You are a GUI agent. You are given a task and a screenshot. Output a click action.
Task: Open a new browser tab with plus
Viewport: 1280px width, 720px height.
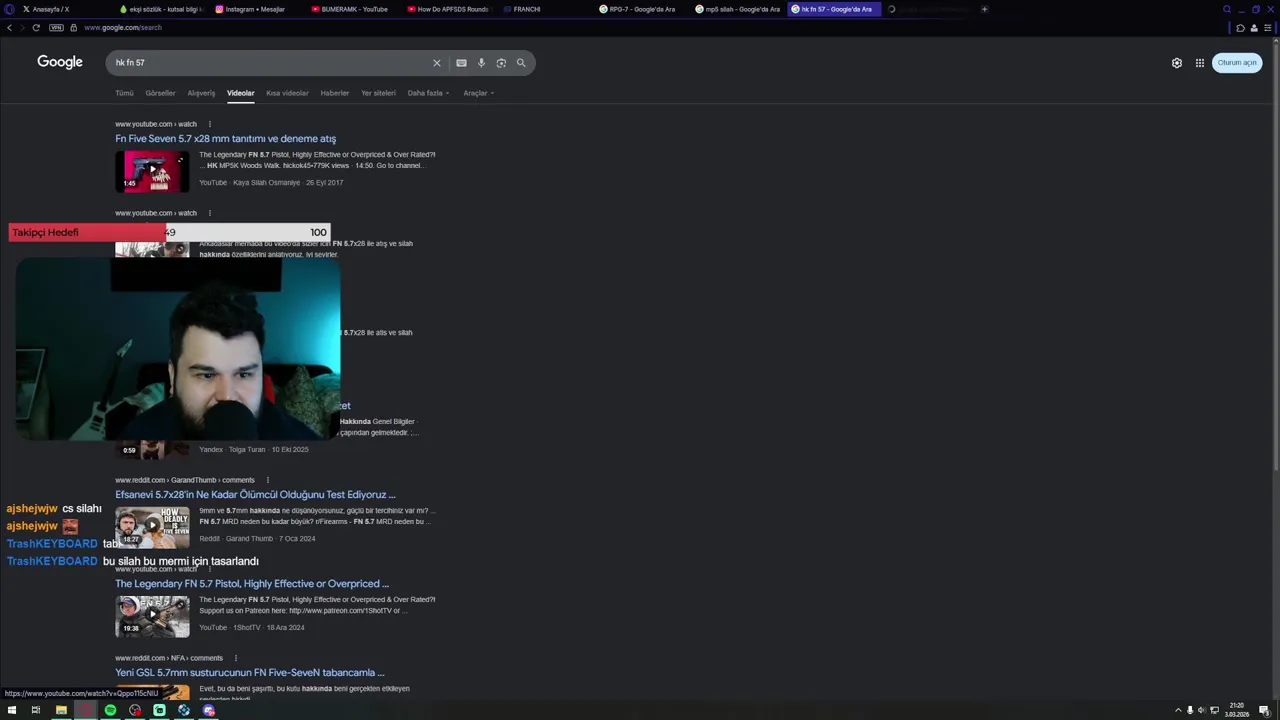[x=984, y=9]
